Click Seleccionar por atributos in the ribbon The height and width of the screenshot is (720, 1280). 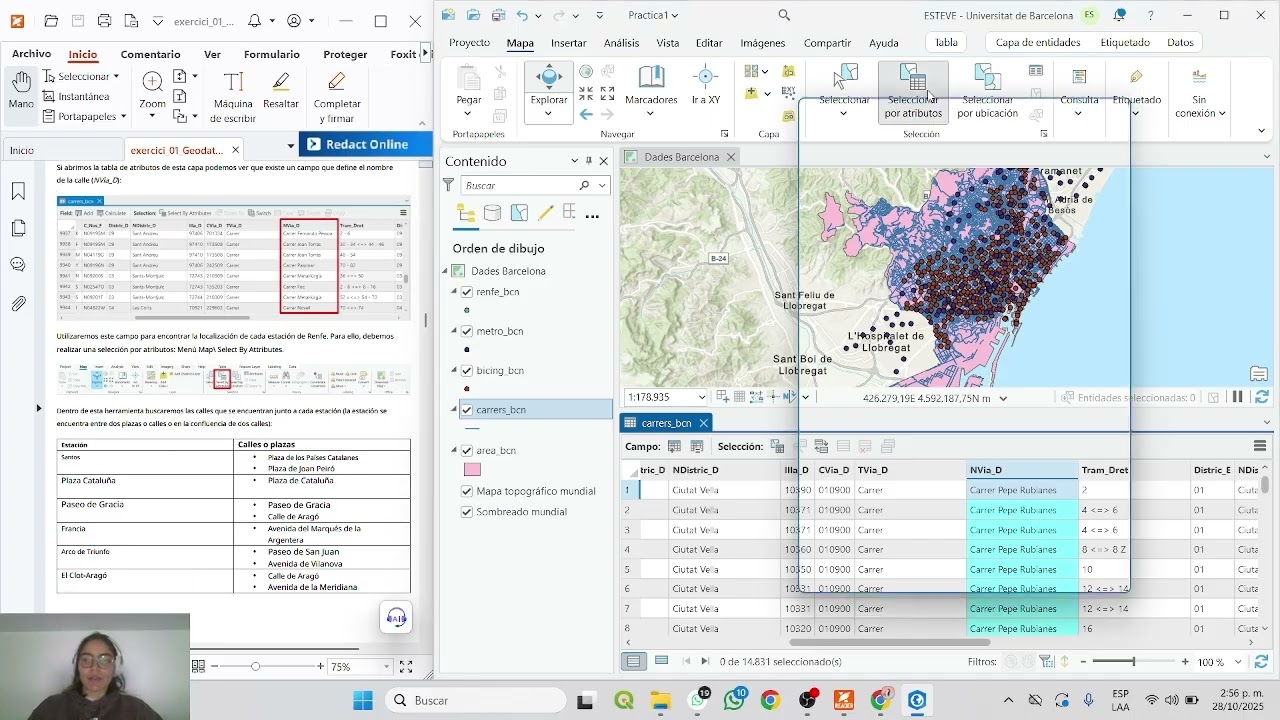pyautogui.click(x=913, y=92)
